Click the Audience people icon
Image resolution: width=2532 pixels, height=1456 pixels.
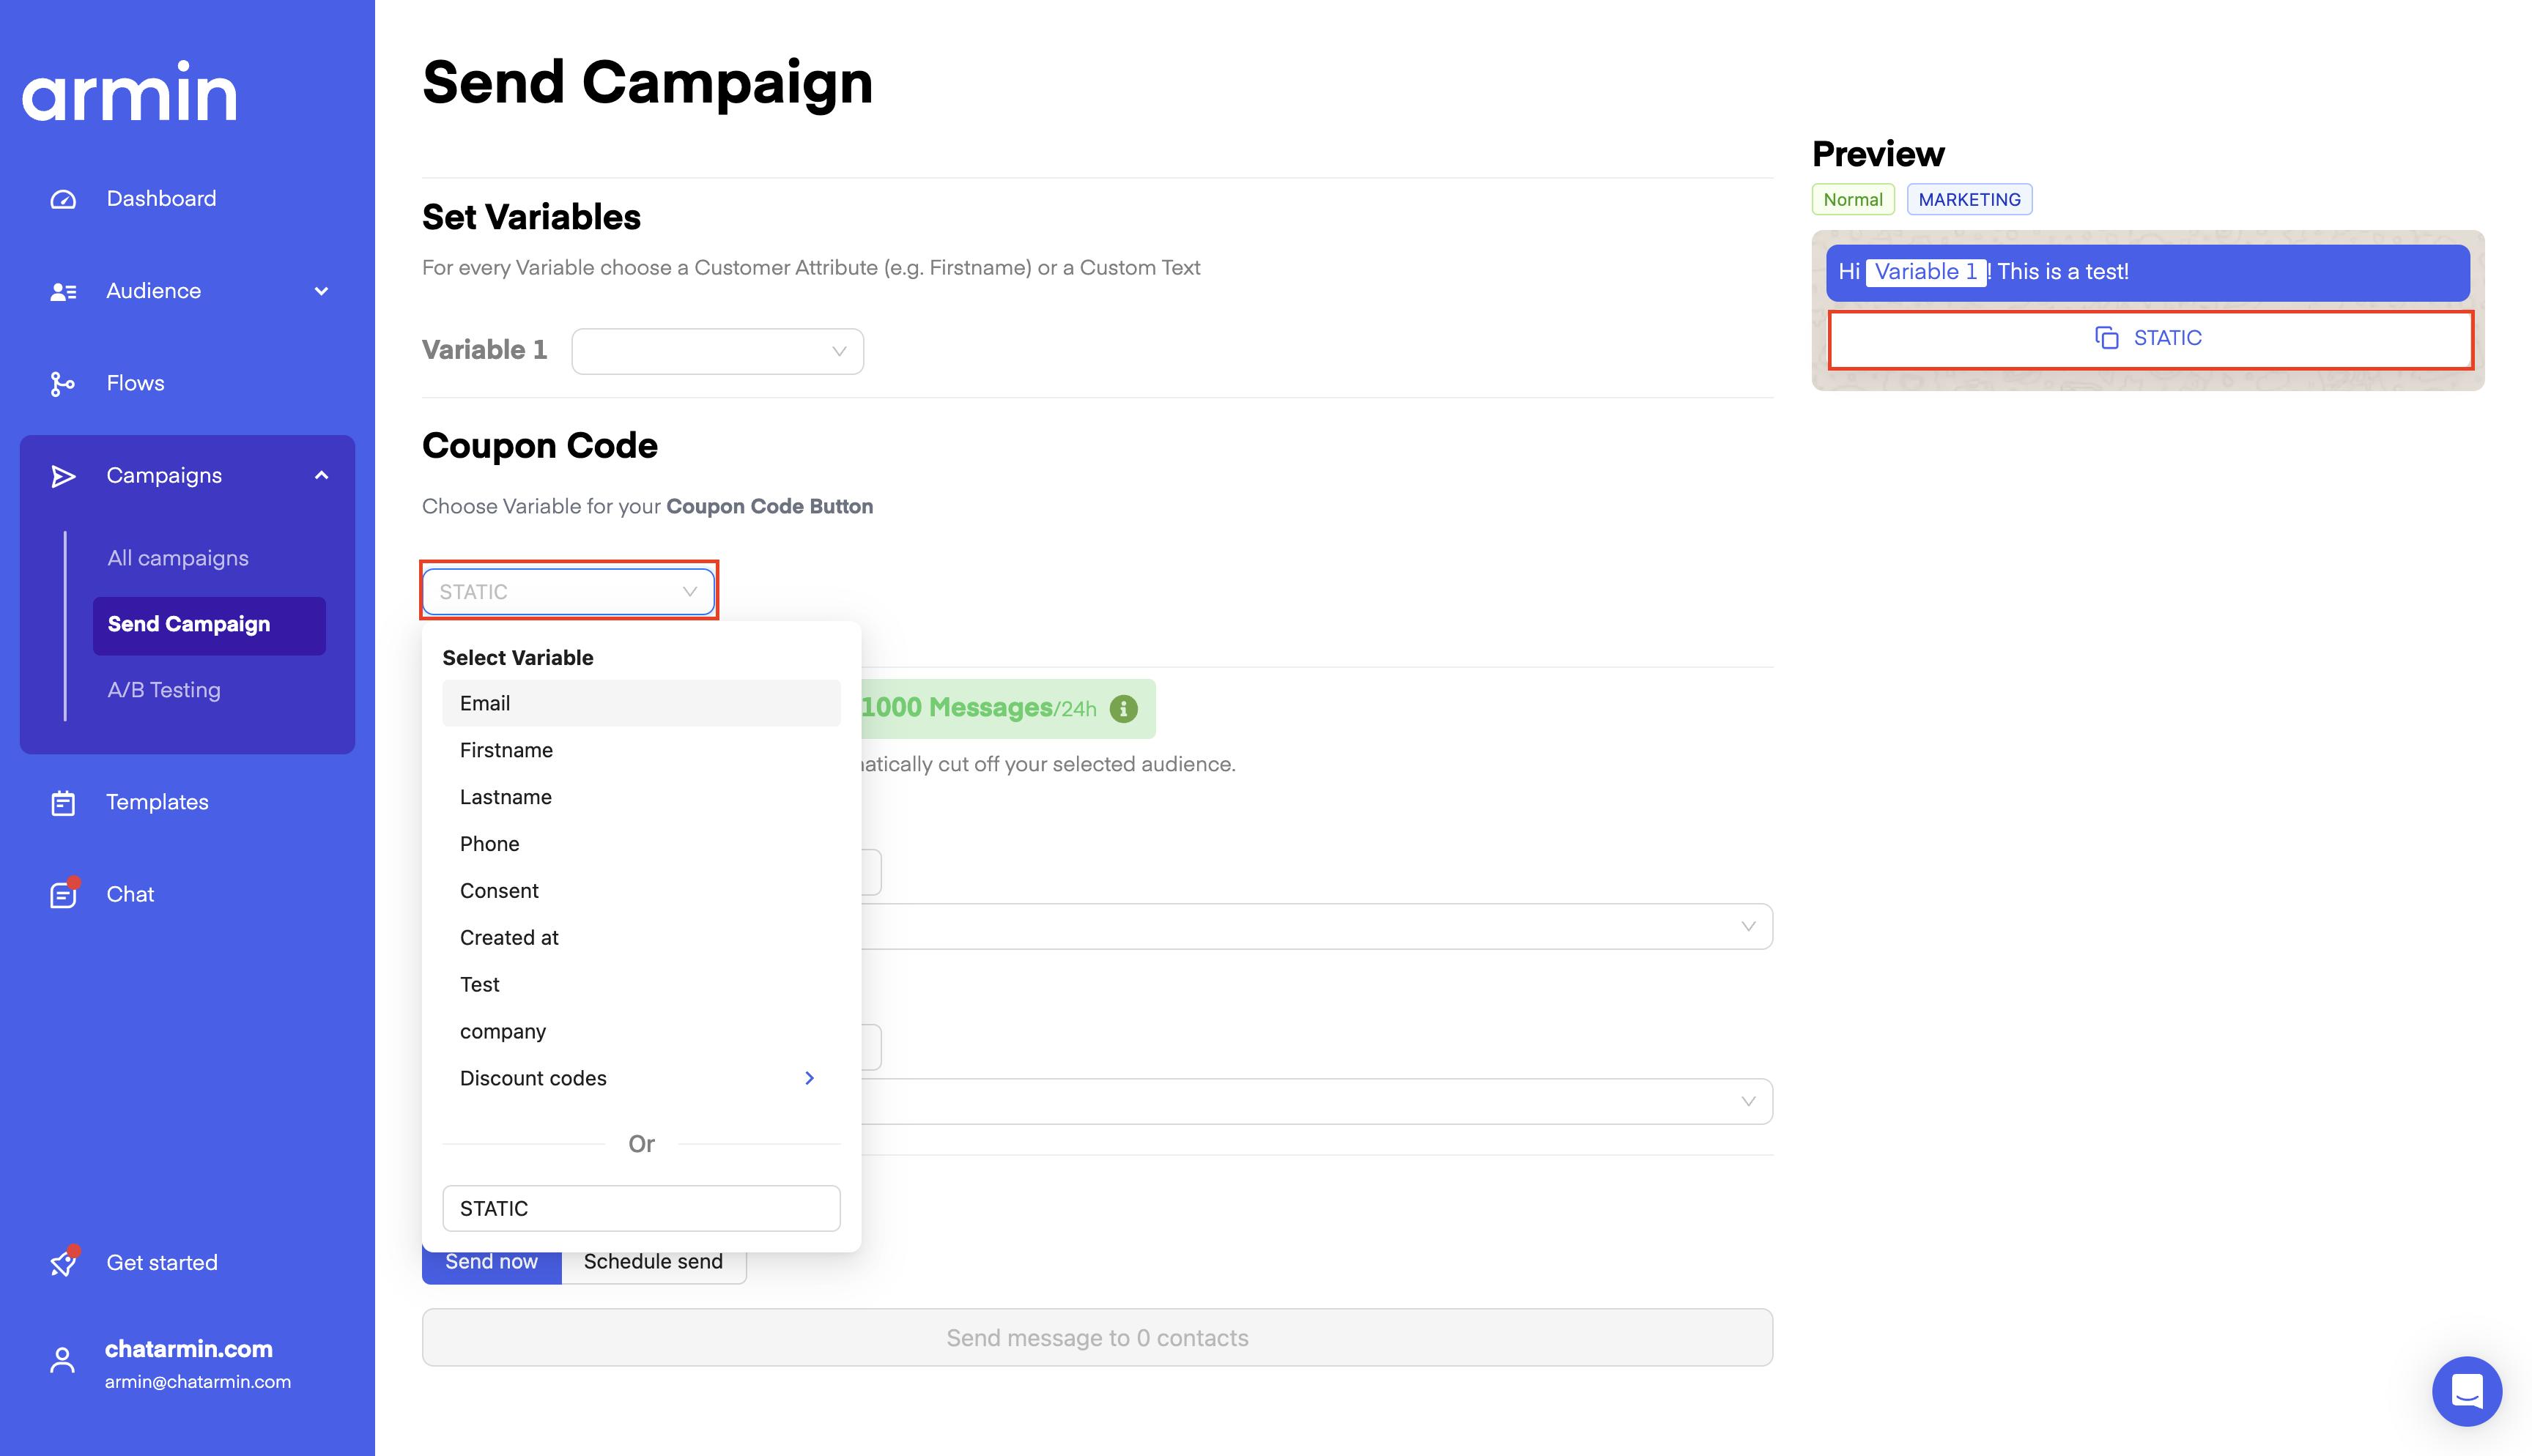click(63, 291)
